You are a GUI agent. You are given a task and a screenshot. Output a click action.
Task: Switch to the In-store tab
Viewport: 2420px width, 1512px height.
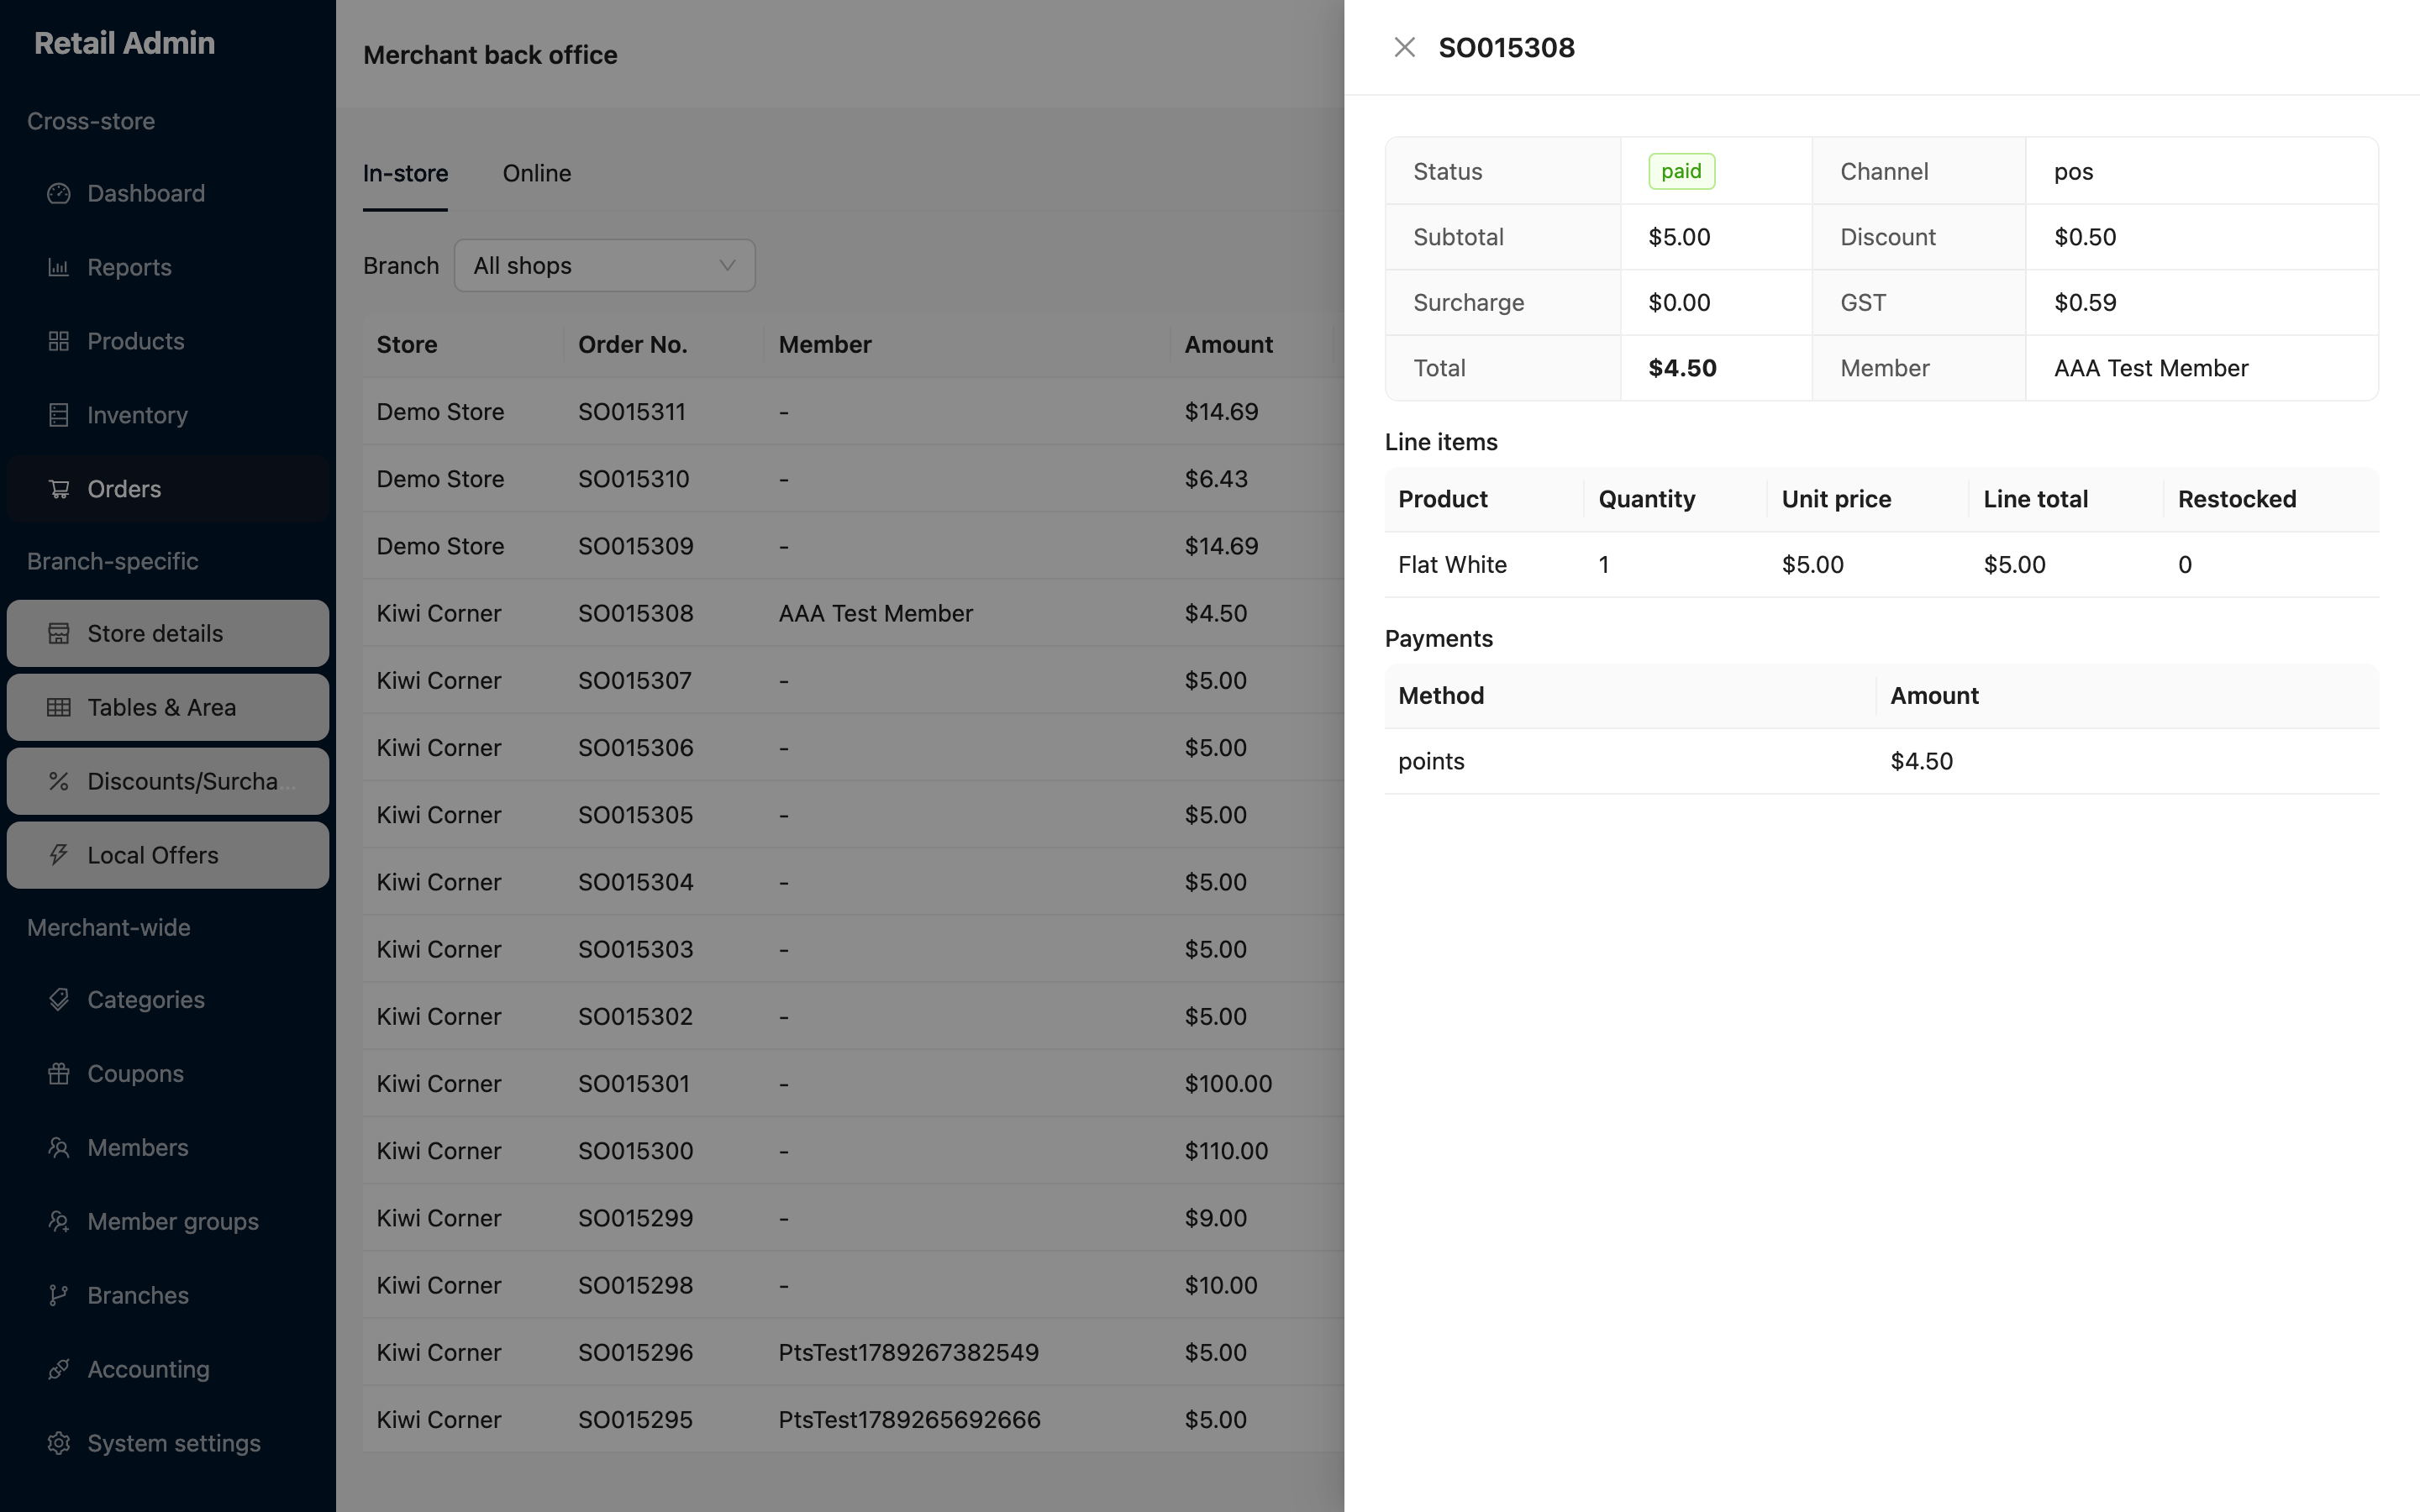pyautogui.click(x=405, y=173)
